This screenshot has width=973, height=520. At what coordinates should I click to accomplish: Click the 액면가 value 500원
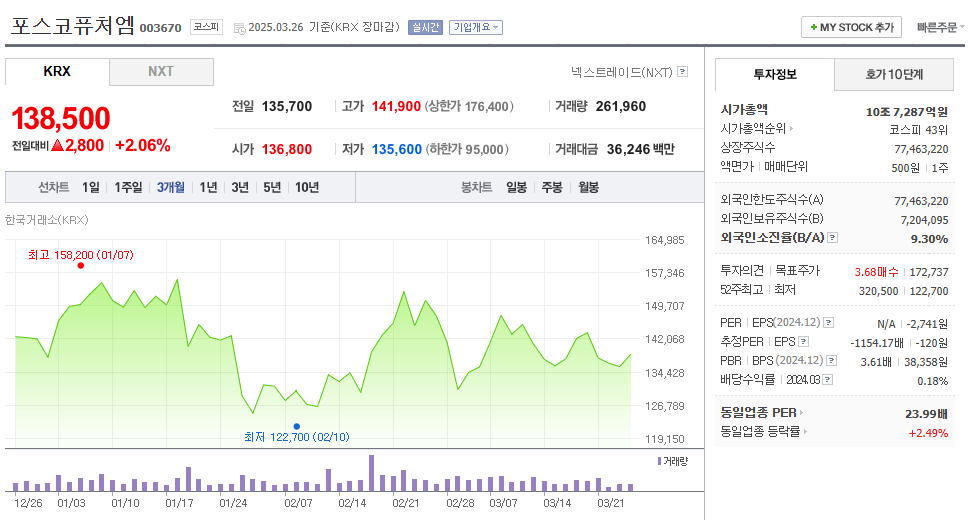tap(905, 168)
